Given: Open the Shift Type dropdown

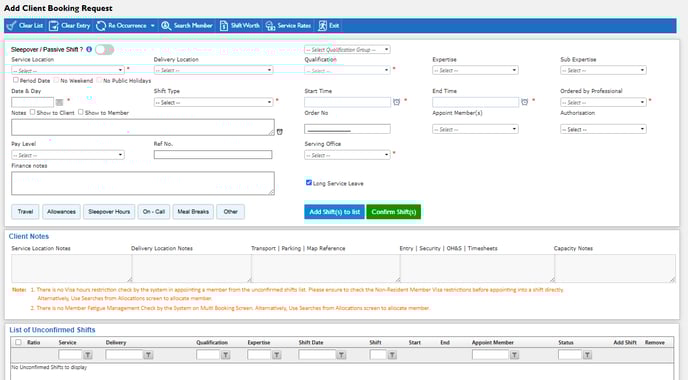Looking at the screenshot, I should tap(214, 102).
